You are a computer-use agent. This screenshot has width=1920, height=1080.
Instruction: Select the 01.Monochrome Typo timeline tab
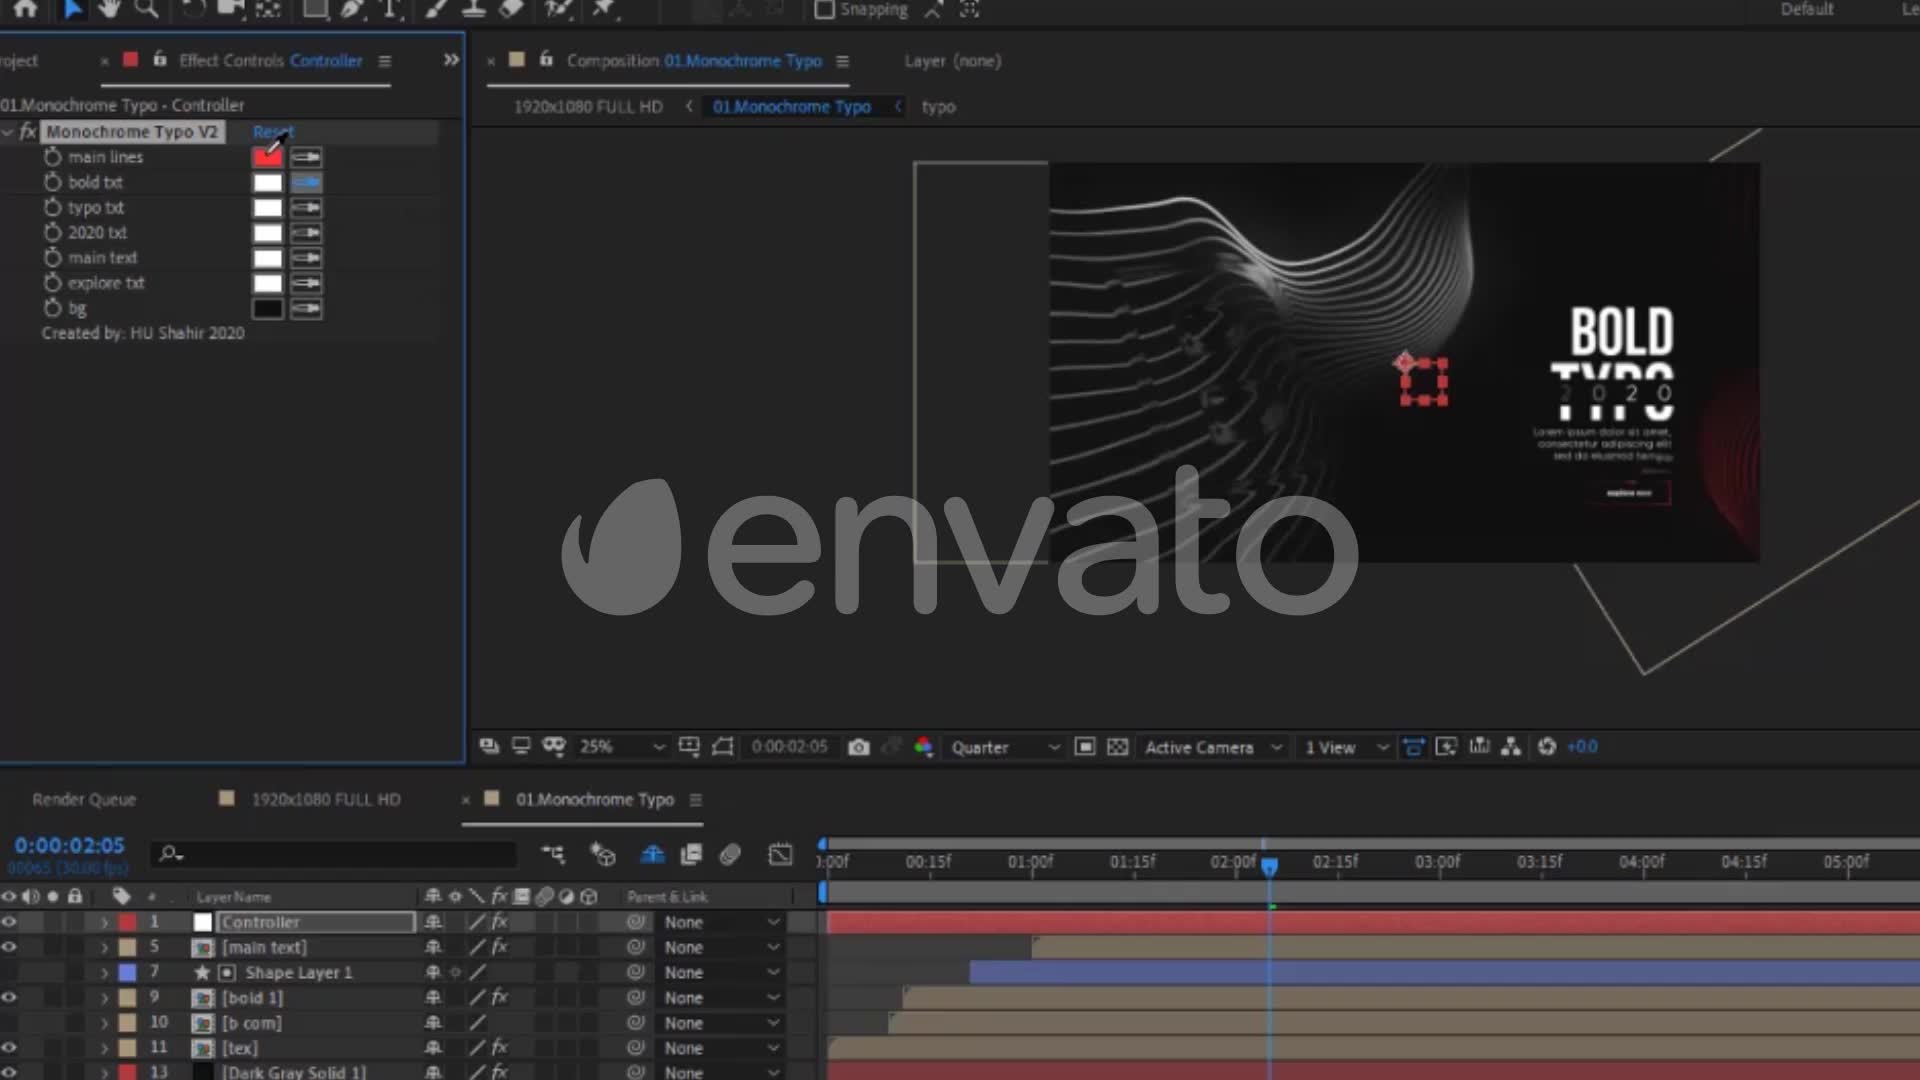tap(595, 800)
